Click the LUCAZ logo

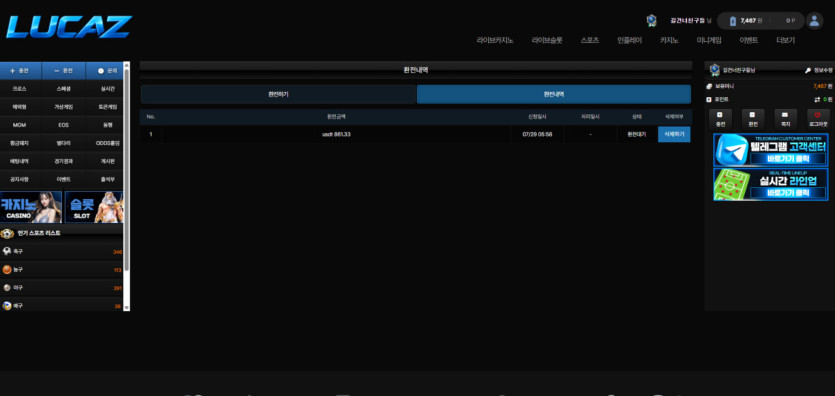pos(69,27)
